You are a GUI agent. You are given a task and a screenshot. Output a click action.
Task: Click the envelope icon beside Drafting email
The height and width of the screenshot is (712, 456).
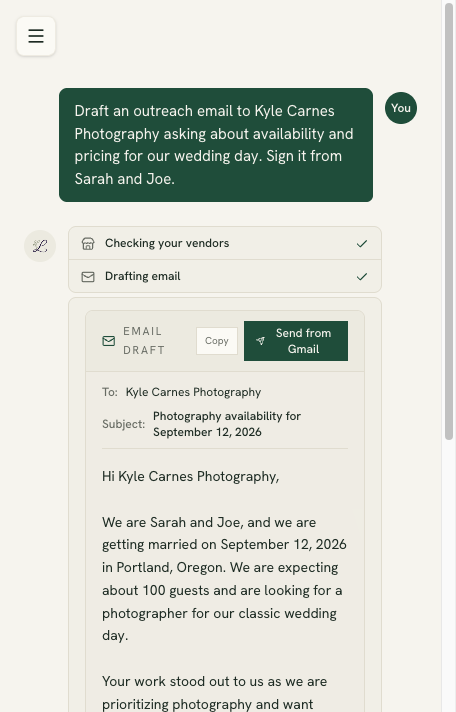click(88, 277)
